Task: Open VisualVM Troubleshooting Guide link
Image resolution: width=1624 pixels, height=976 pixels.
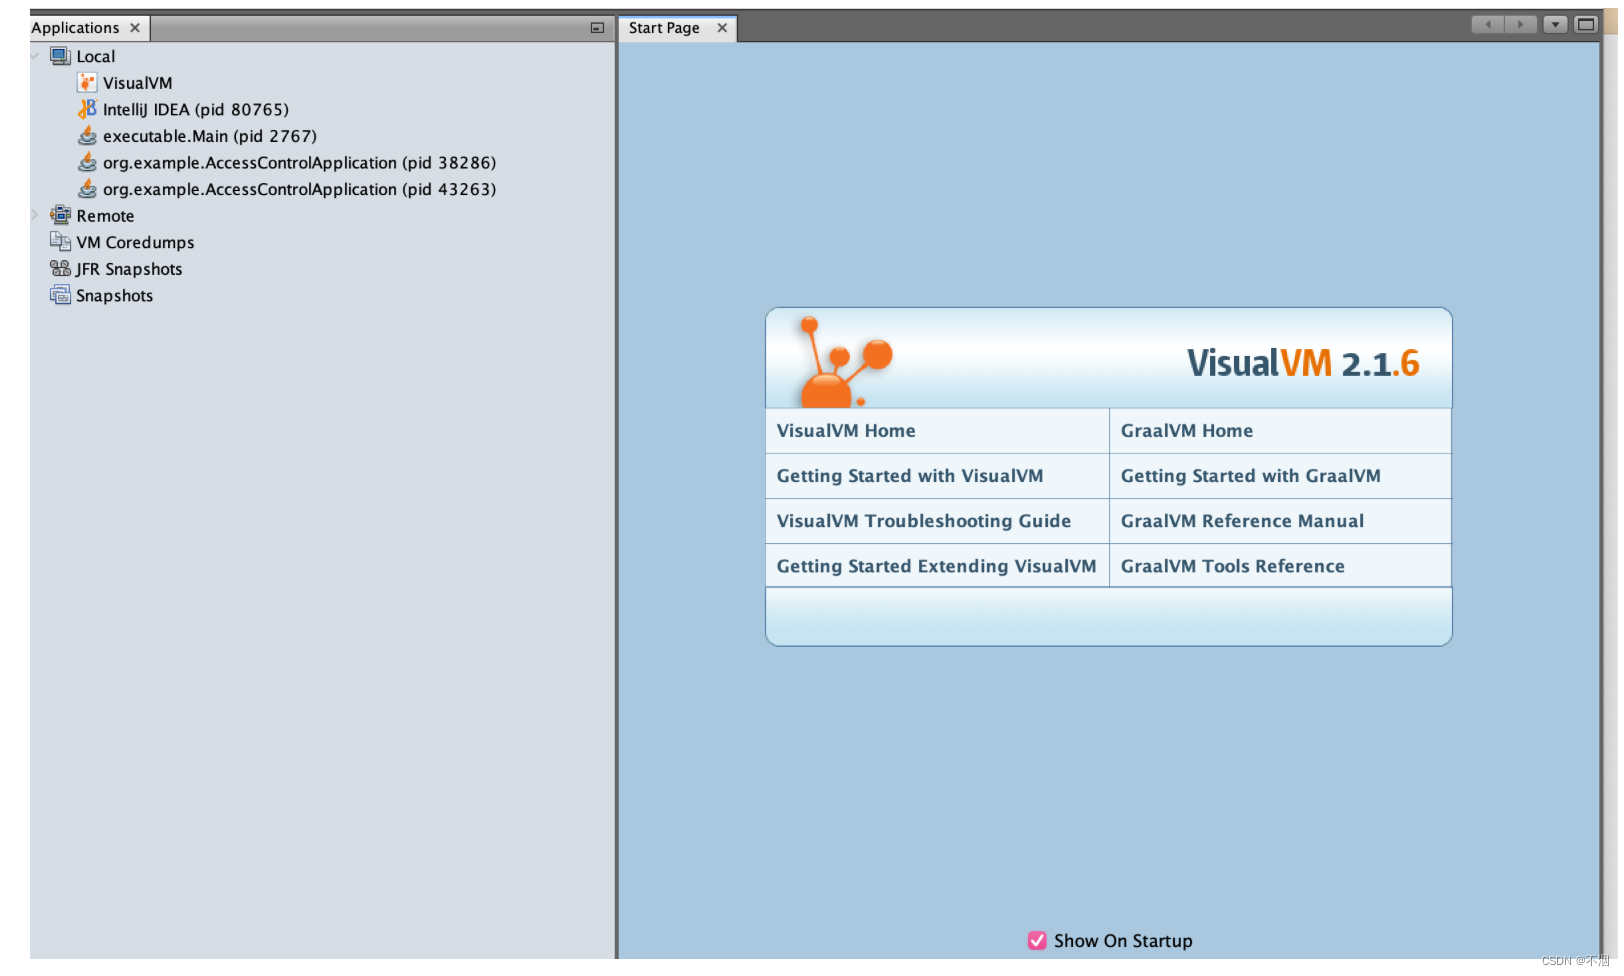Action: pos(924,521)
